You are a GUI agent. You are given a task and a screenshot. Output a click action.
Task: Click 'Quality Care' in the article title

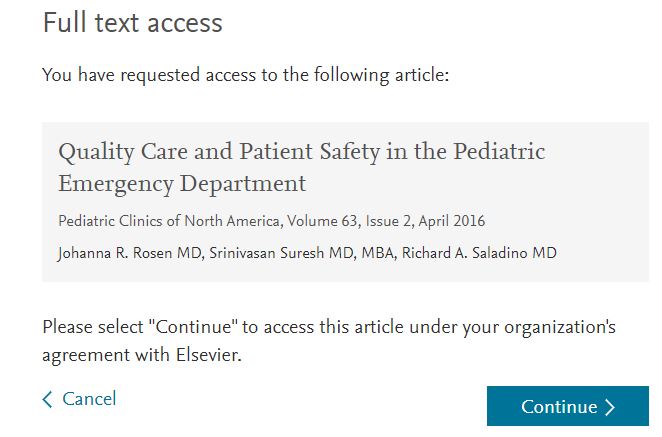123,152
